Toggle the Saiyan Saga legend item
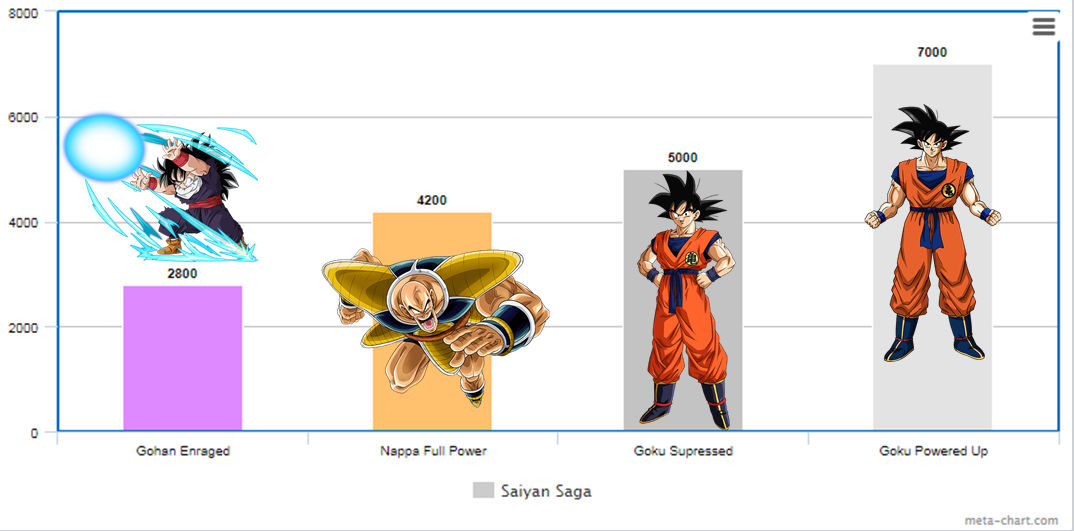The width and height of the screenshot is (1074, 531). 532,491
